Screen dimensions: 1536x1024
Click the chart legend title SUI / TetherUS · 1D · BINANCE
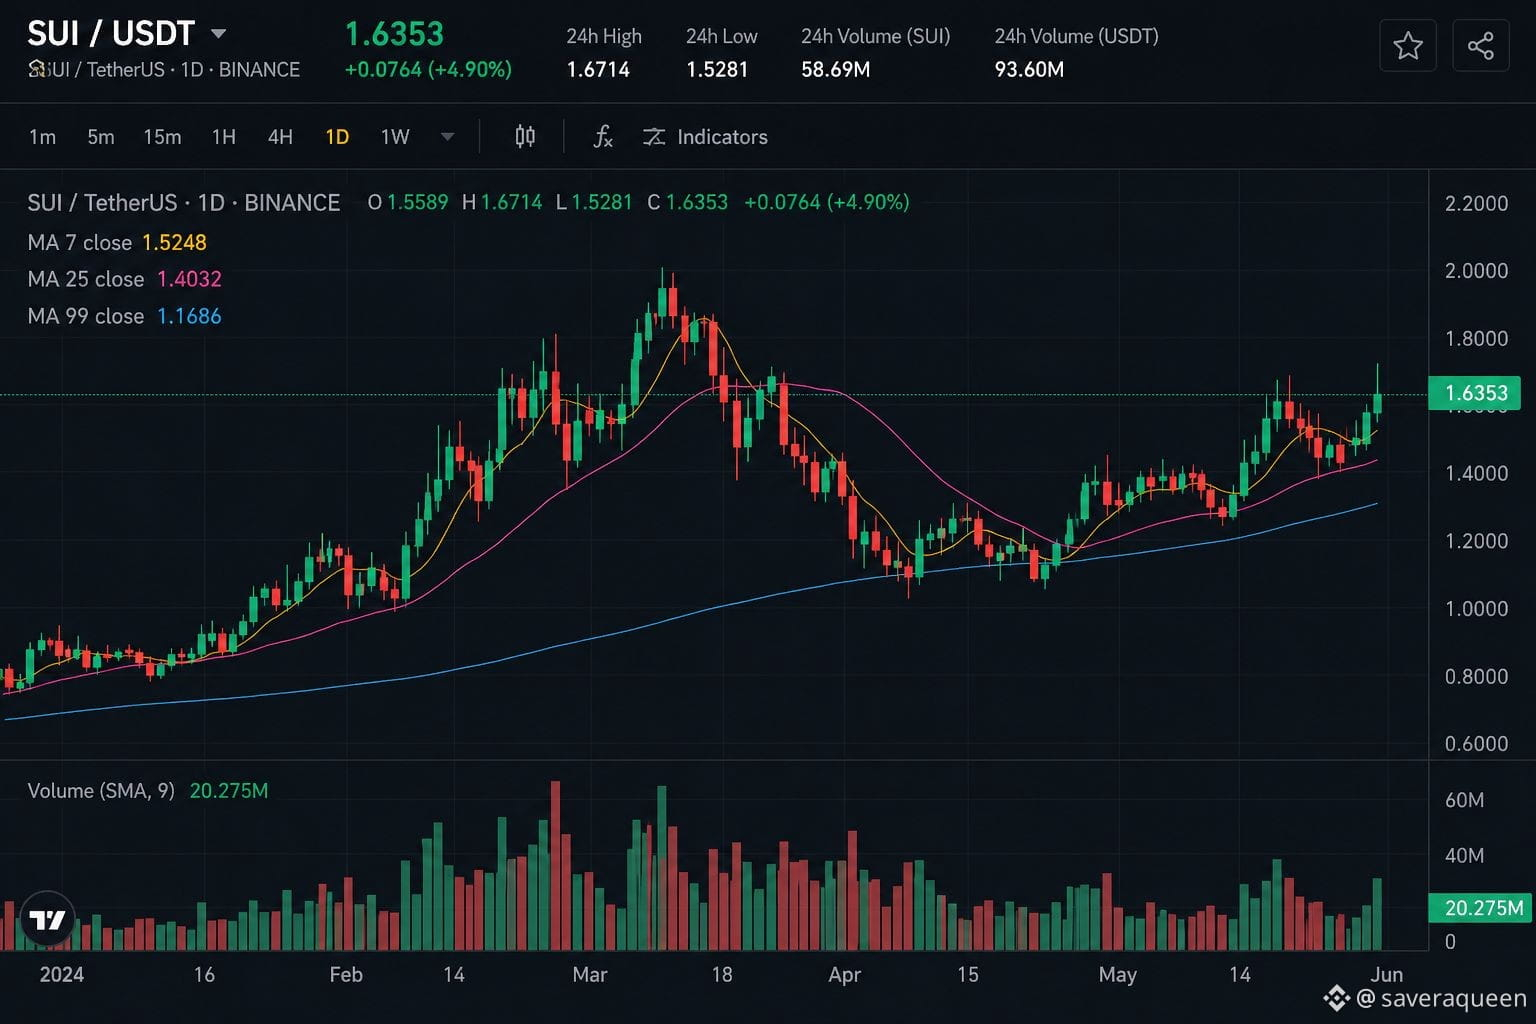pyautogui.click(x=184, y=203)
